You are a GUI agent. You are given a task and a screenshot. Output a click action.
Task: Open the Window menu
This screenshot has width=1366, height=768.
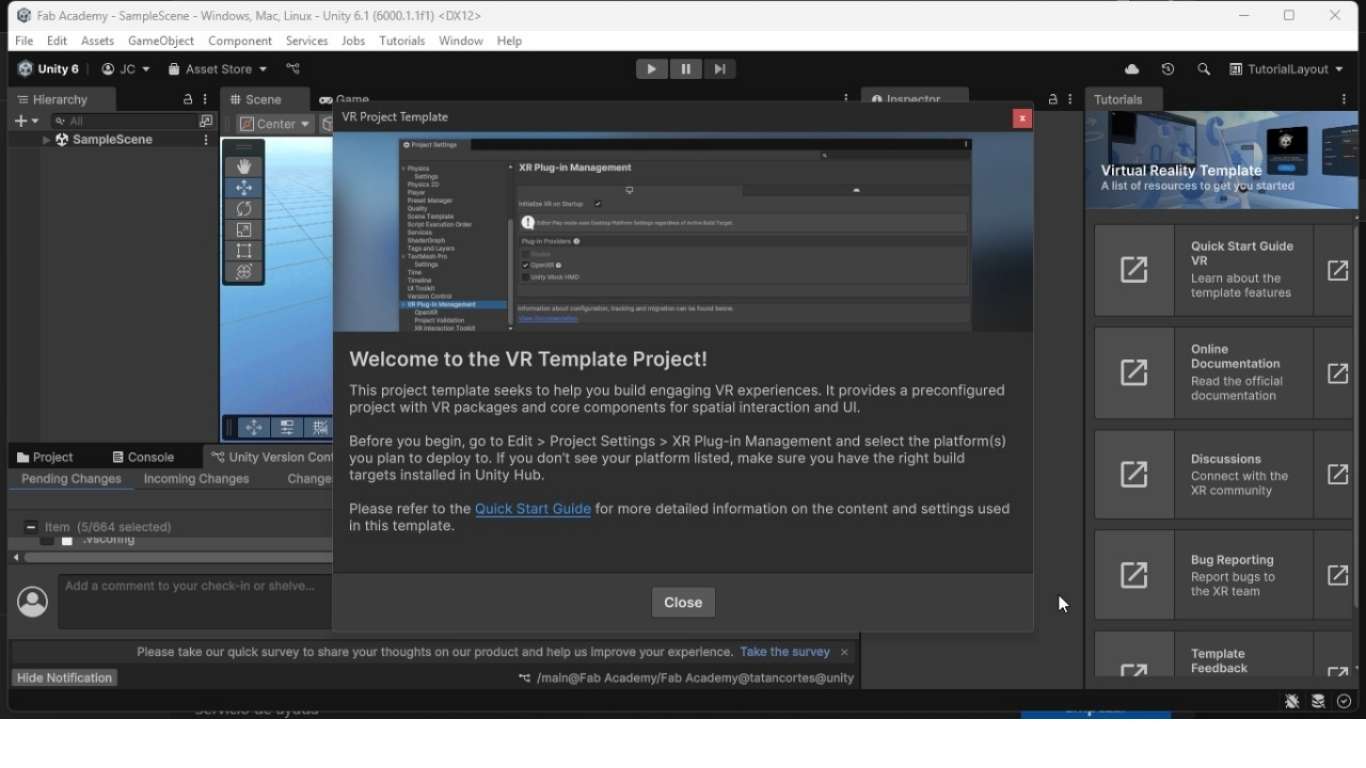461,41
